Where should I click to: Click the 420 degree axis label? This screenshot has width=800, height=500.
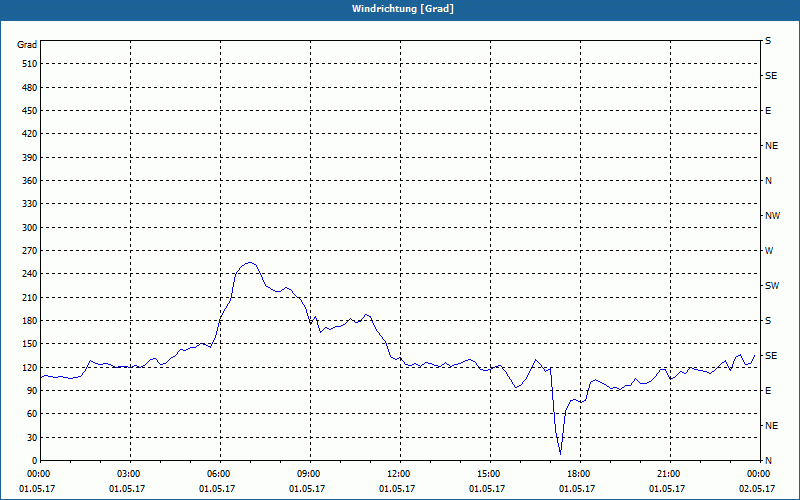coord(30,134)
